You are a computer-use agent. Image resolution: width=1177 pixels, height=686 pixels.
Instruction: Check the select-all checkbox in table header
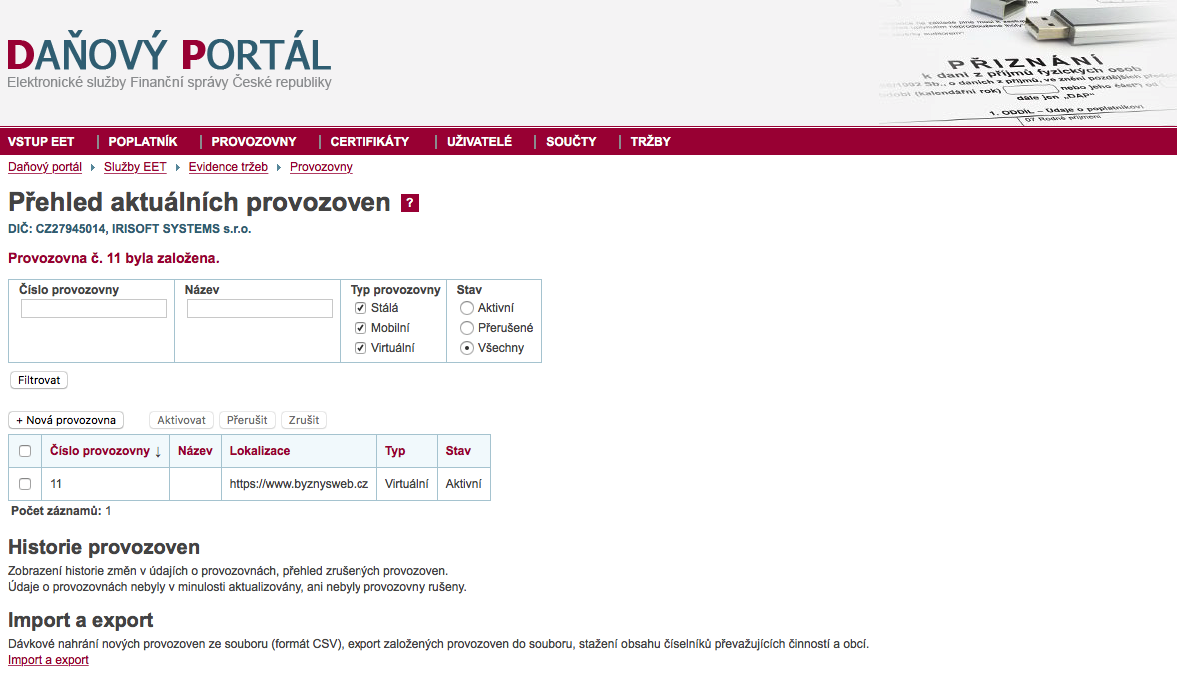tap(25, 451)
